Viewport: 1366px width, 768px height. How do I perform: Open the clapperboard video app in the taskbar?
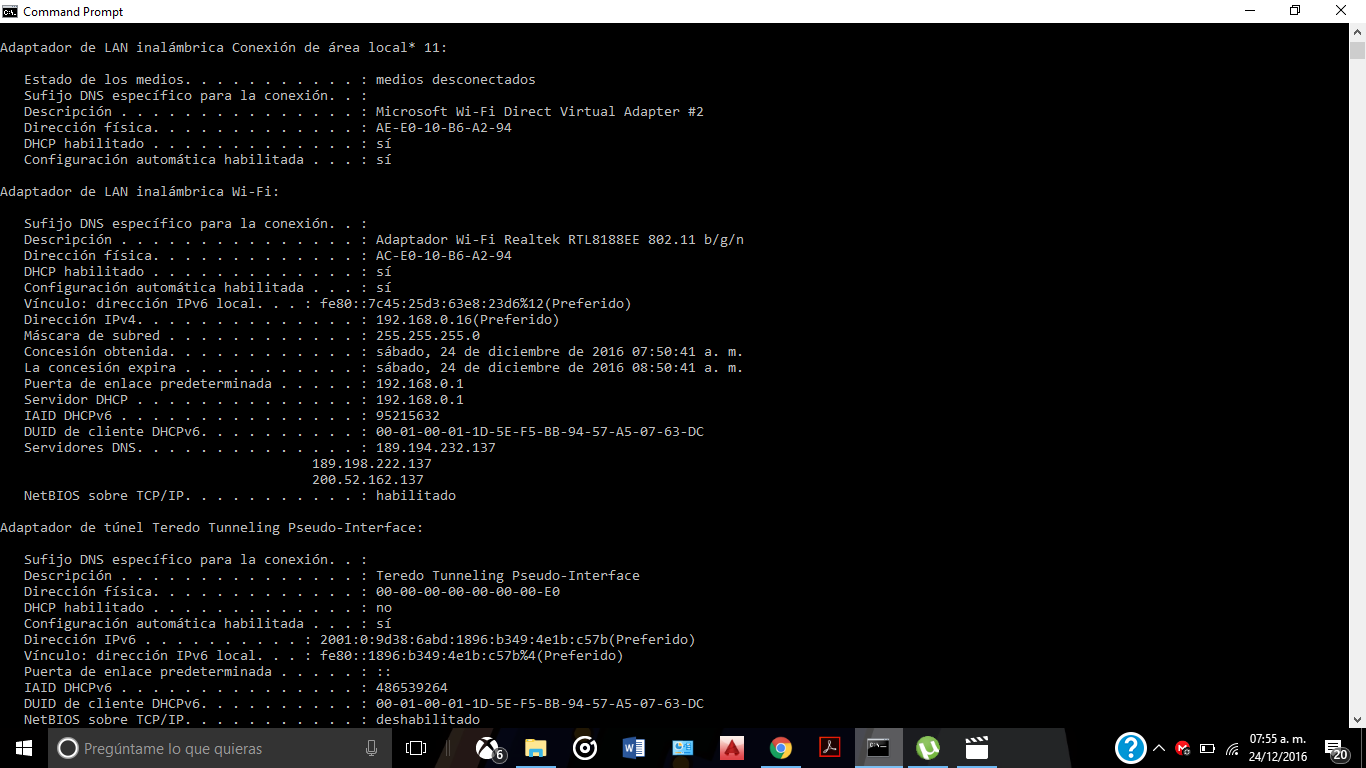(977, 748)
